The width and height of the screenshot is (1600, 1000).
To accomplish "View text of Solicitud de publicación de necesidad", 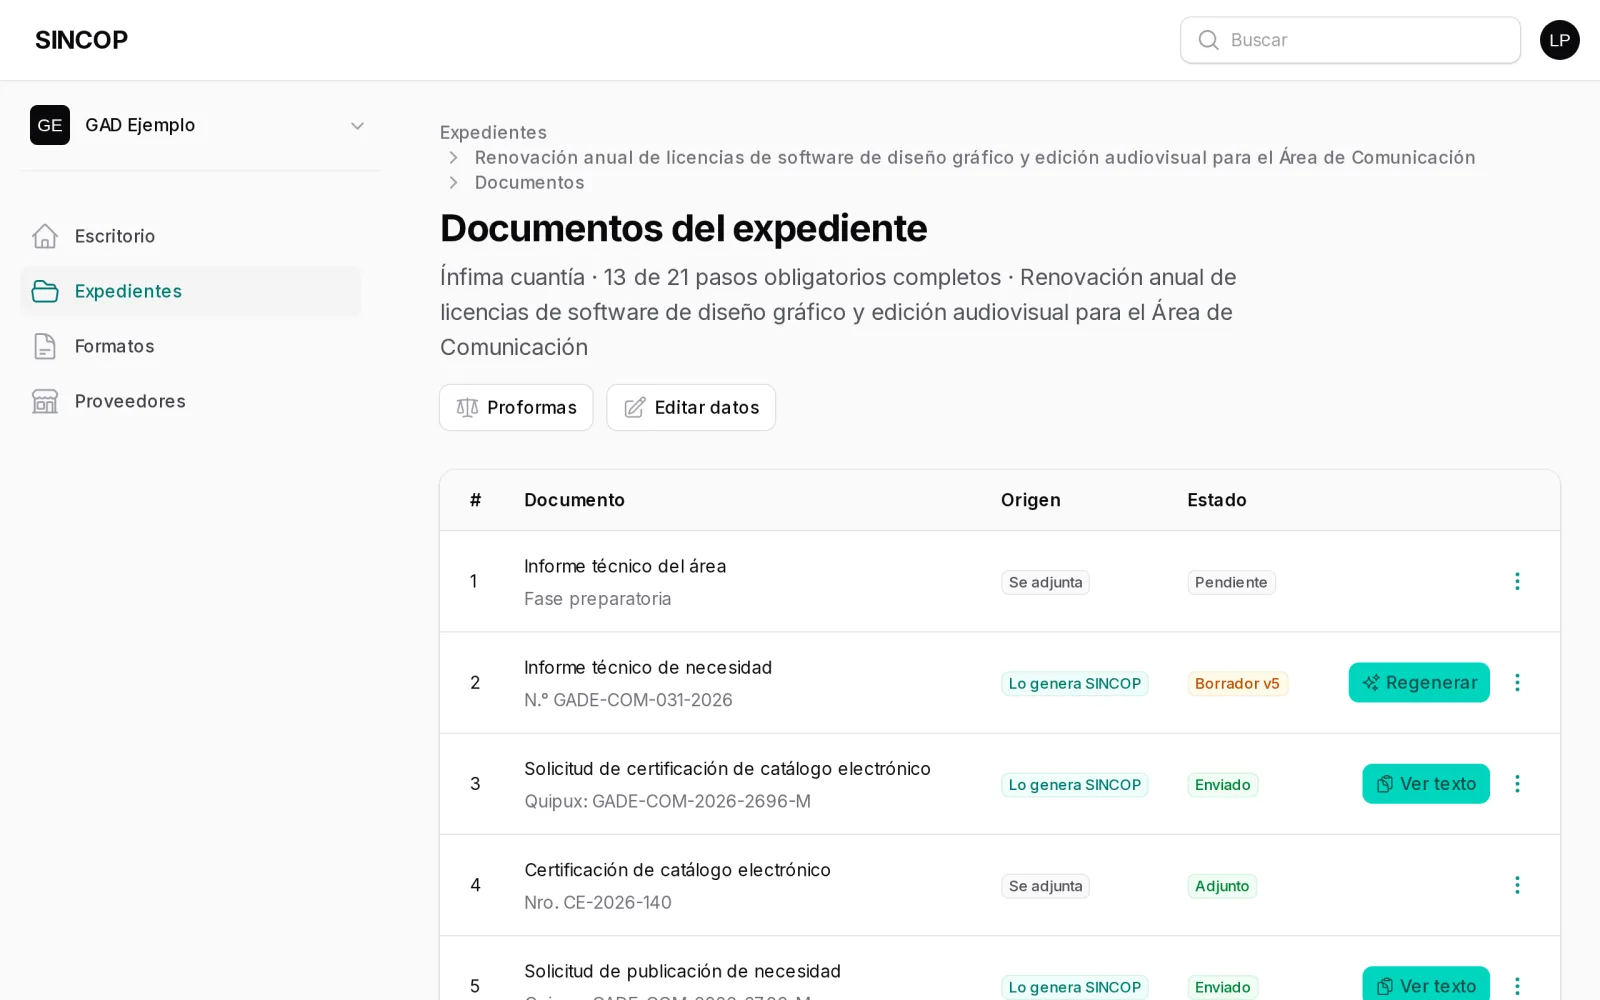I will click(1426, 985).
